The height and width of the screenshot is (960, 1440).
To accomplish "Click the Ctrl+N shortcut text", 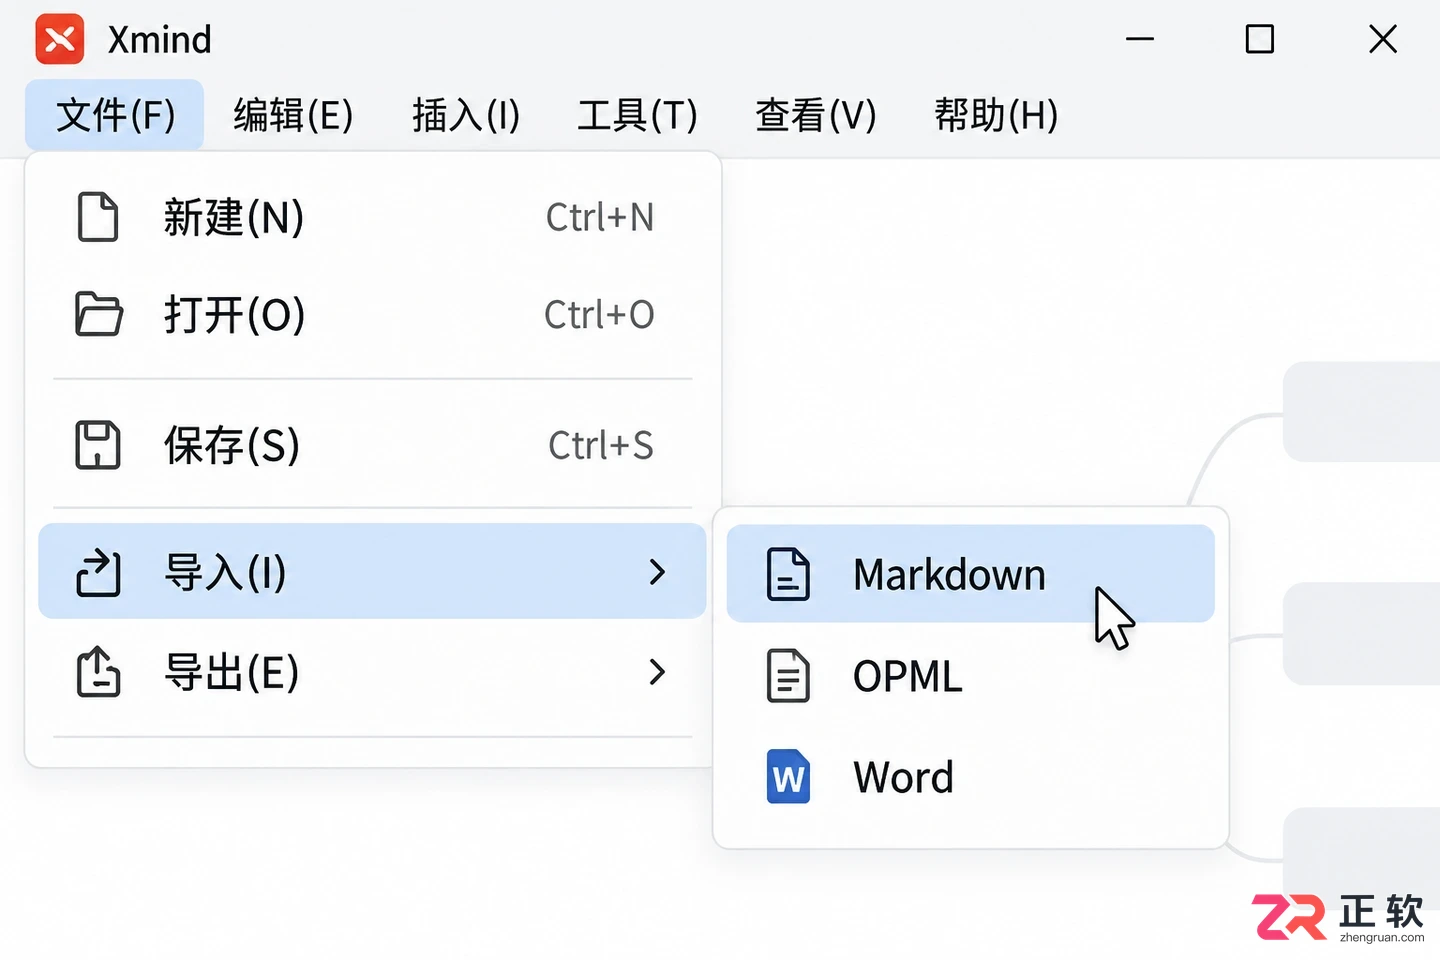I will [x=600, y=217].
